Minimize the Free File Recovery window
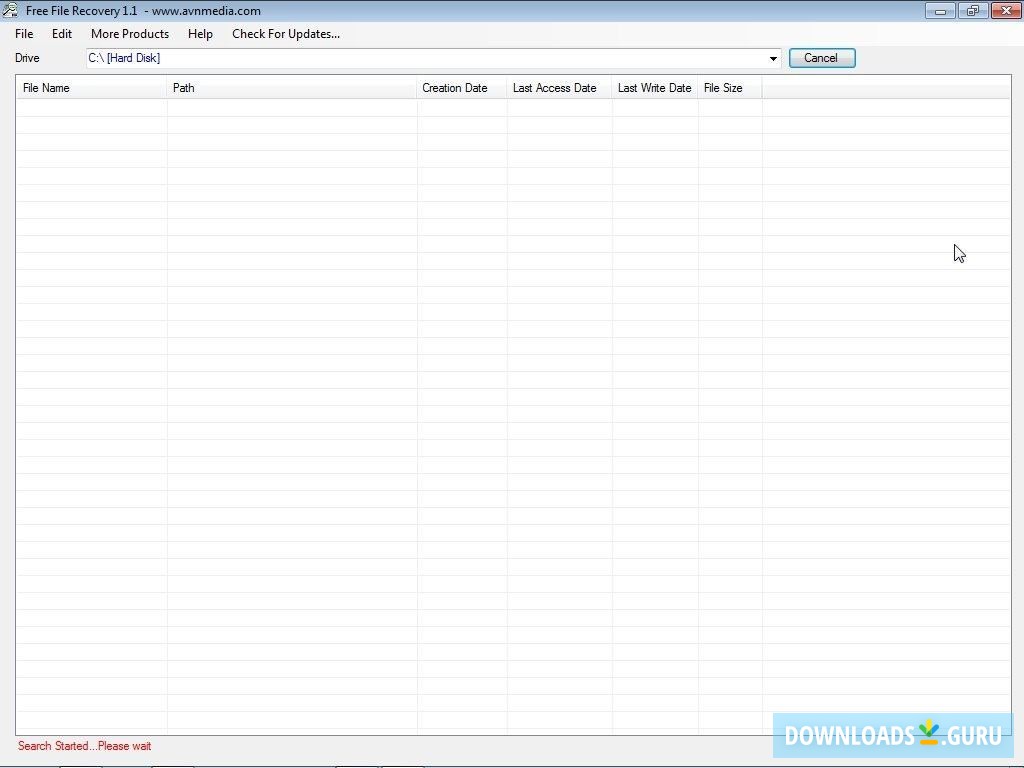This screenshot has height=768, width=1024. pos(939,10)
